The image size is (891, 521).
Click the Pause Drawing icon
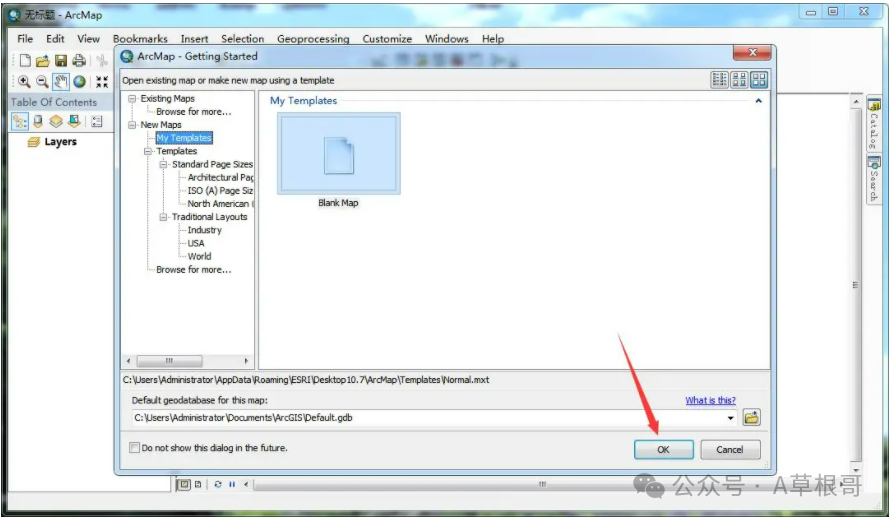point(232,485)
